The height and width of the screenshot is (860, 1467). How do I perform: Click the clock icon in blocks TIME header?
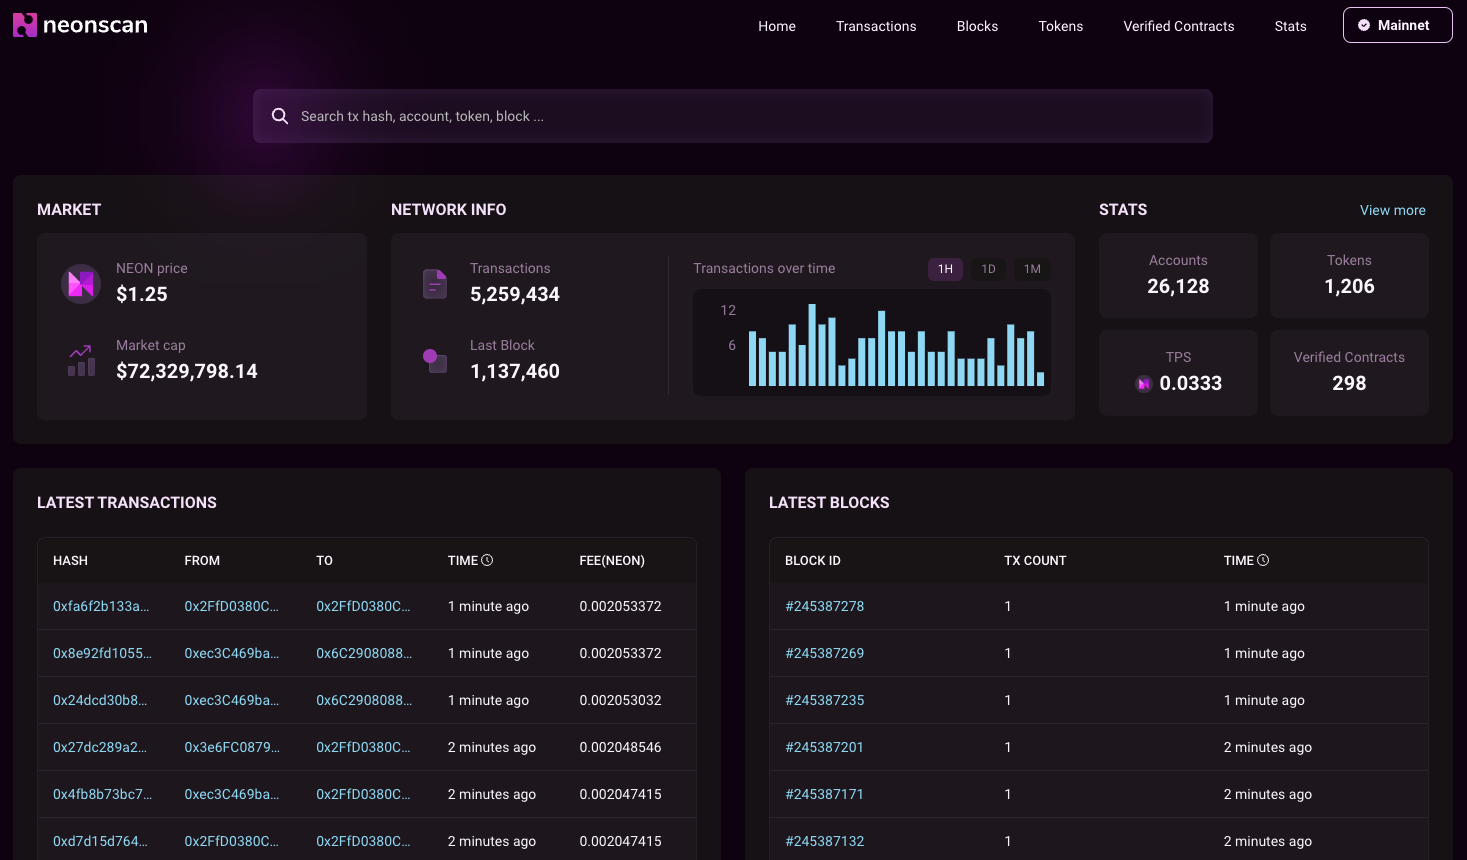click(1263, 560)
